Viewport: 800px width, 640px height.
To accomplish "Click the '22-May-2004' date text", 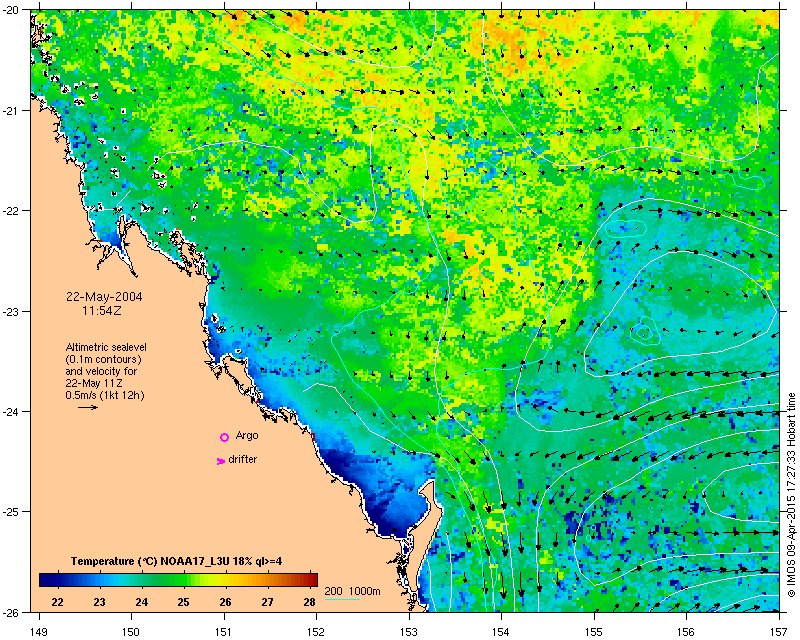I will 104,297.
